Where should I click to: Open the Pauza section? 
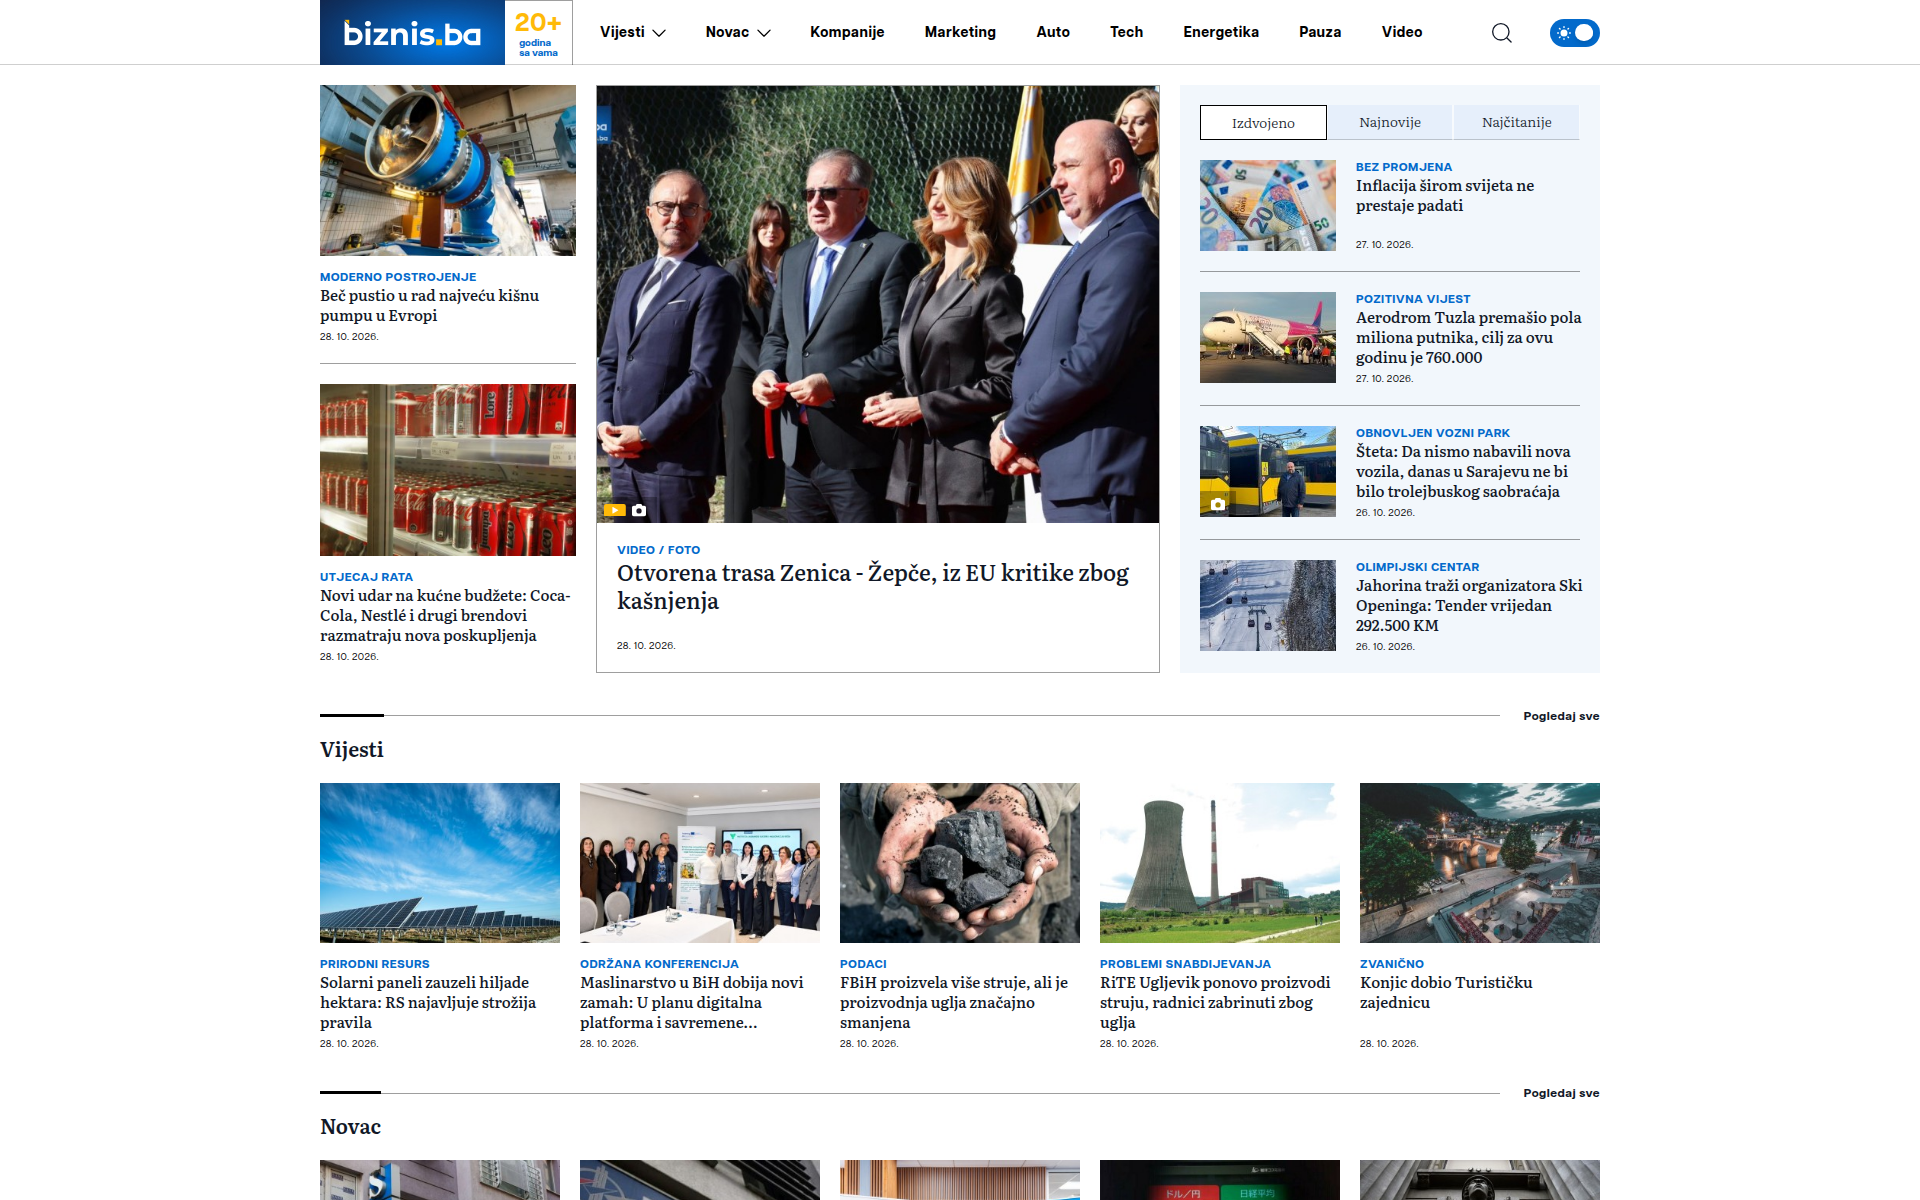click(1320, 32)
